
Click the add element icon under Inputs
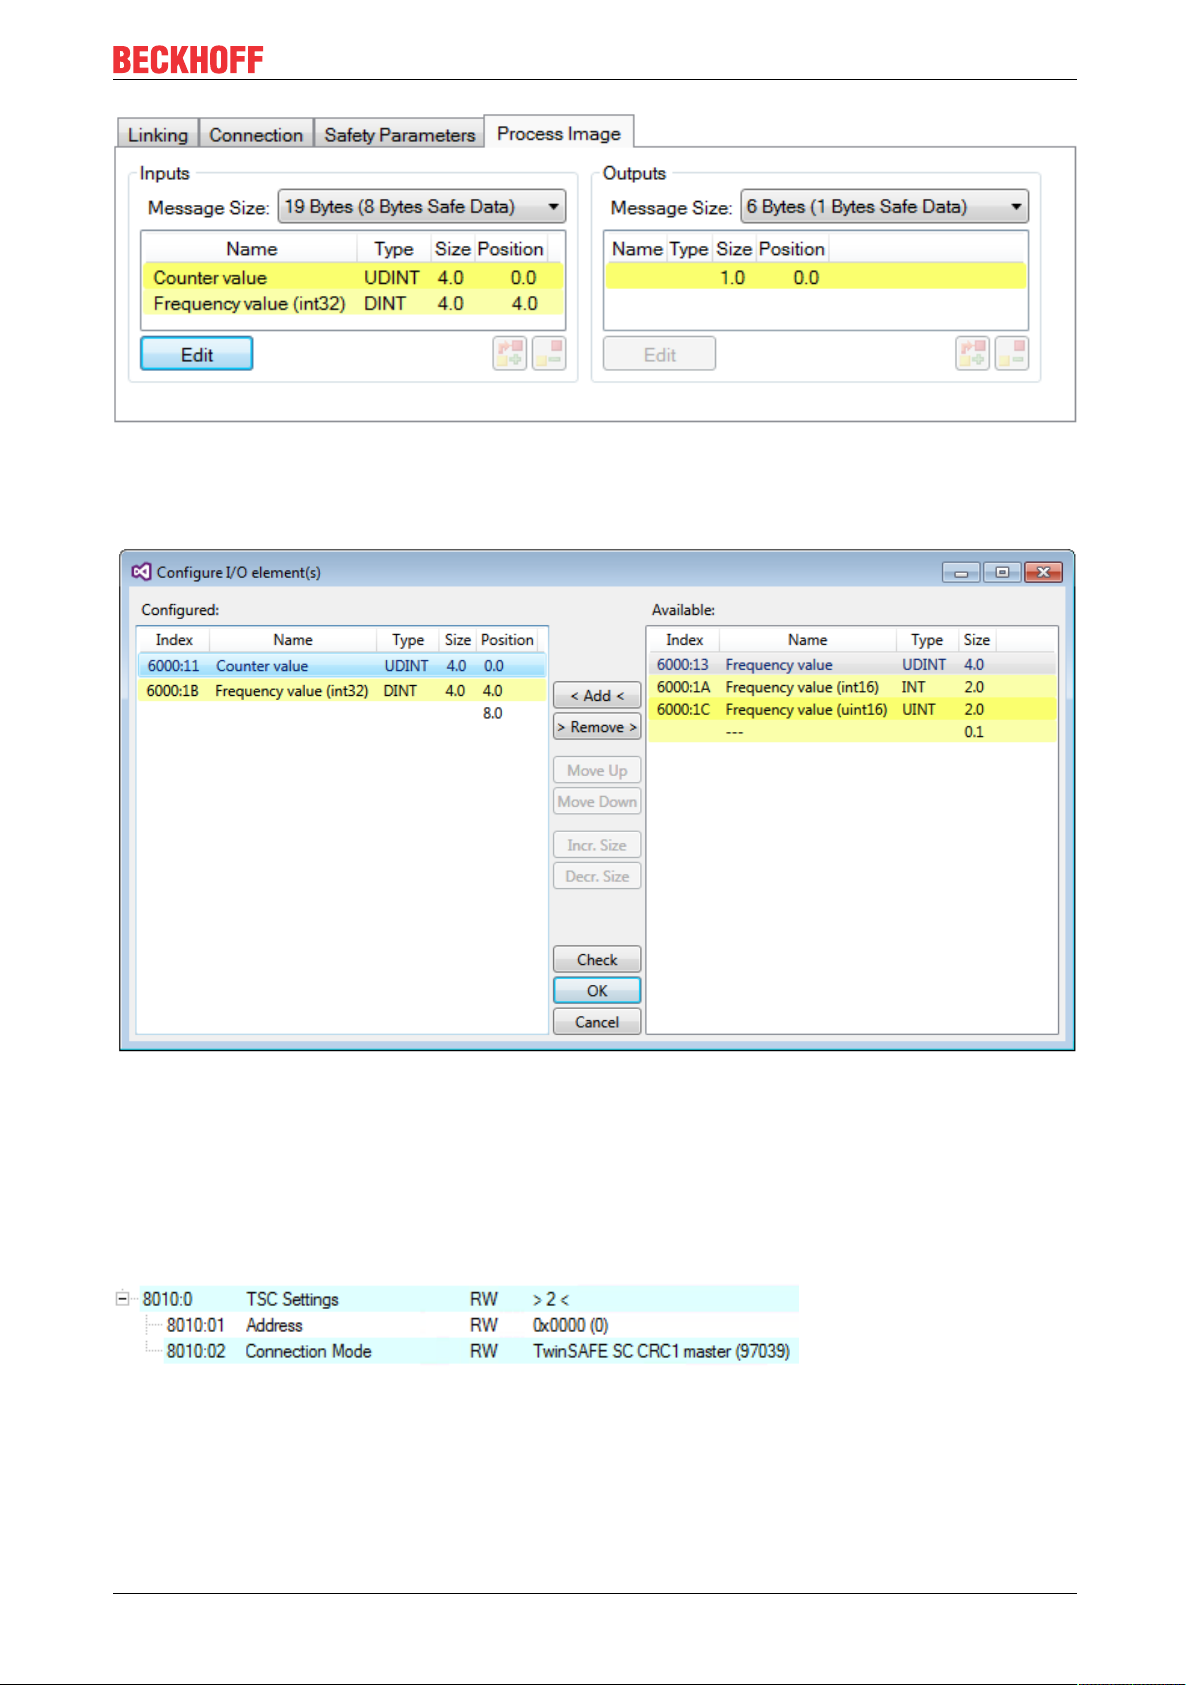coord(510,353)
